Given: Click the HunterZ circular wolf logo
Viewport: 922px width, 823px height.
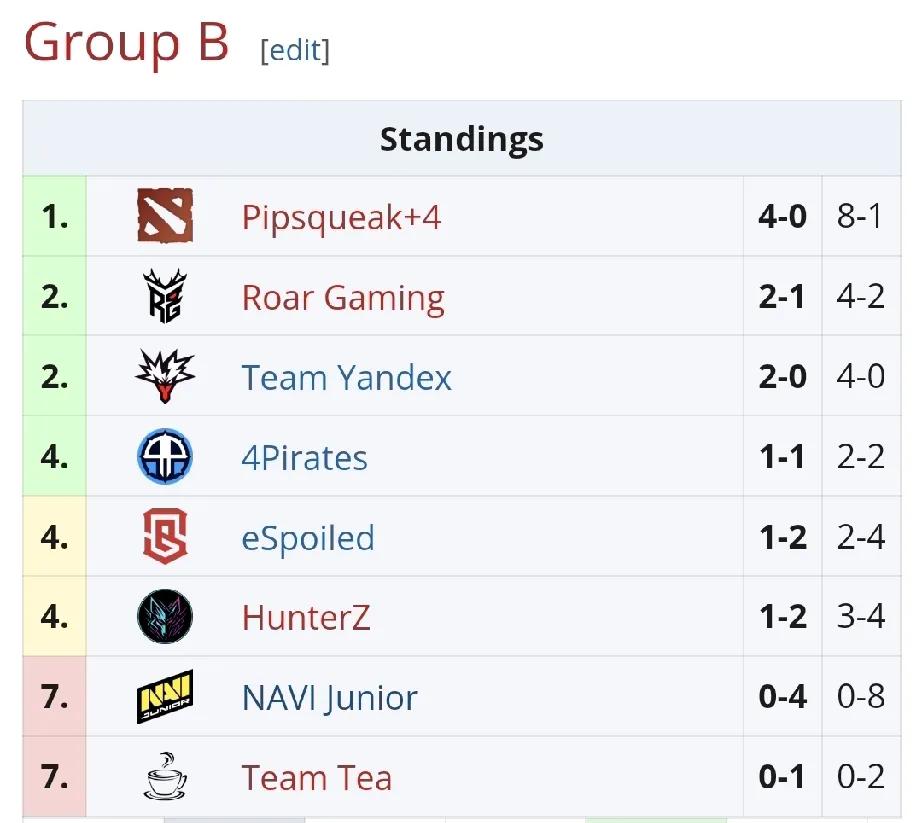Looking at the screenshot, I should tap(165, 616).
